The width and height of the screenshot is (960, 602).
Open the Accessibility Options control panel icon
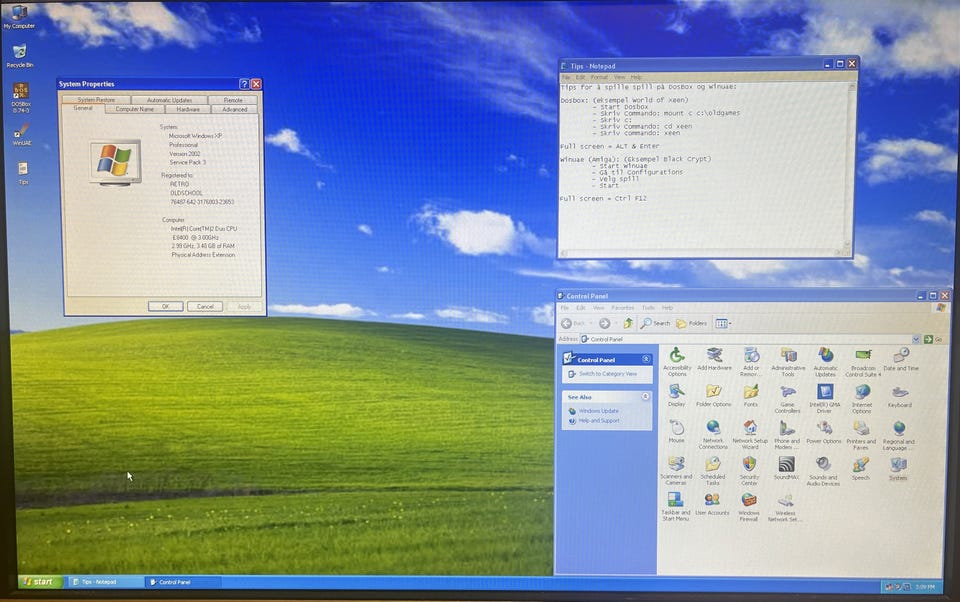point(677,357)
